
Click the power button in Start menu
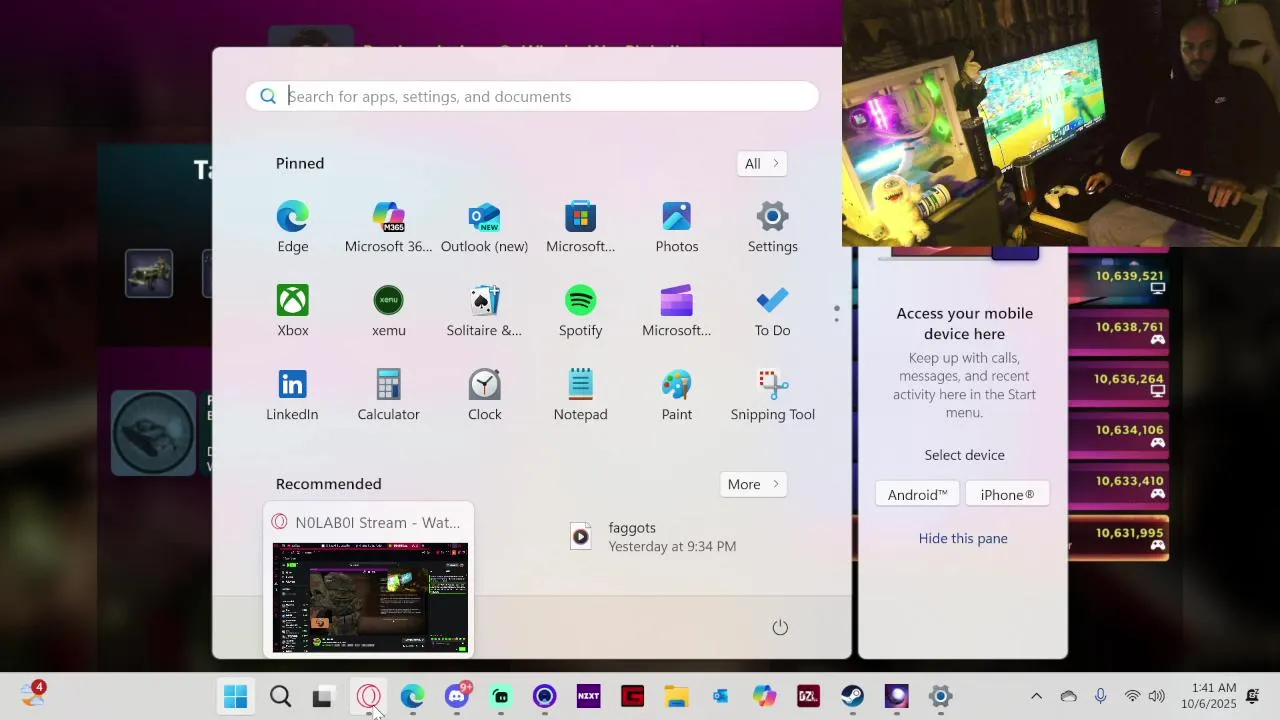coord(780,627)
